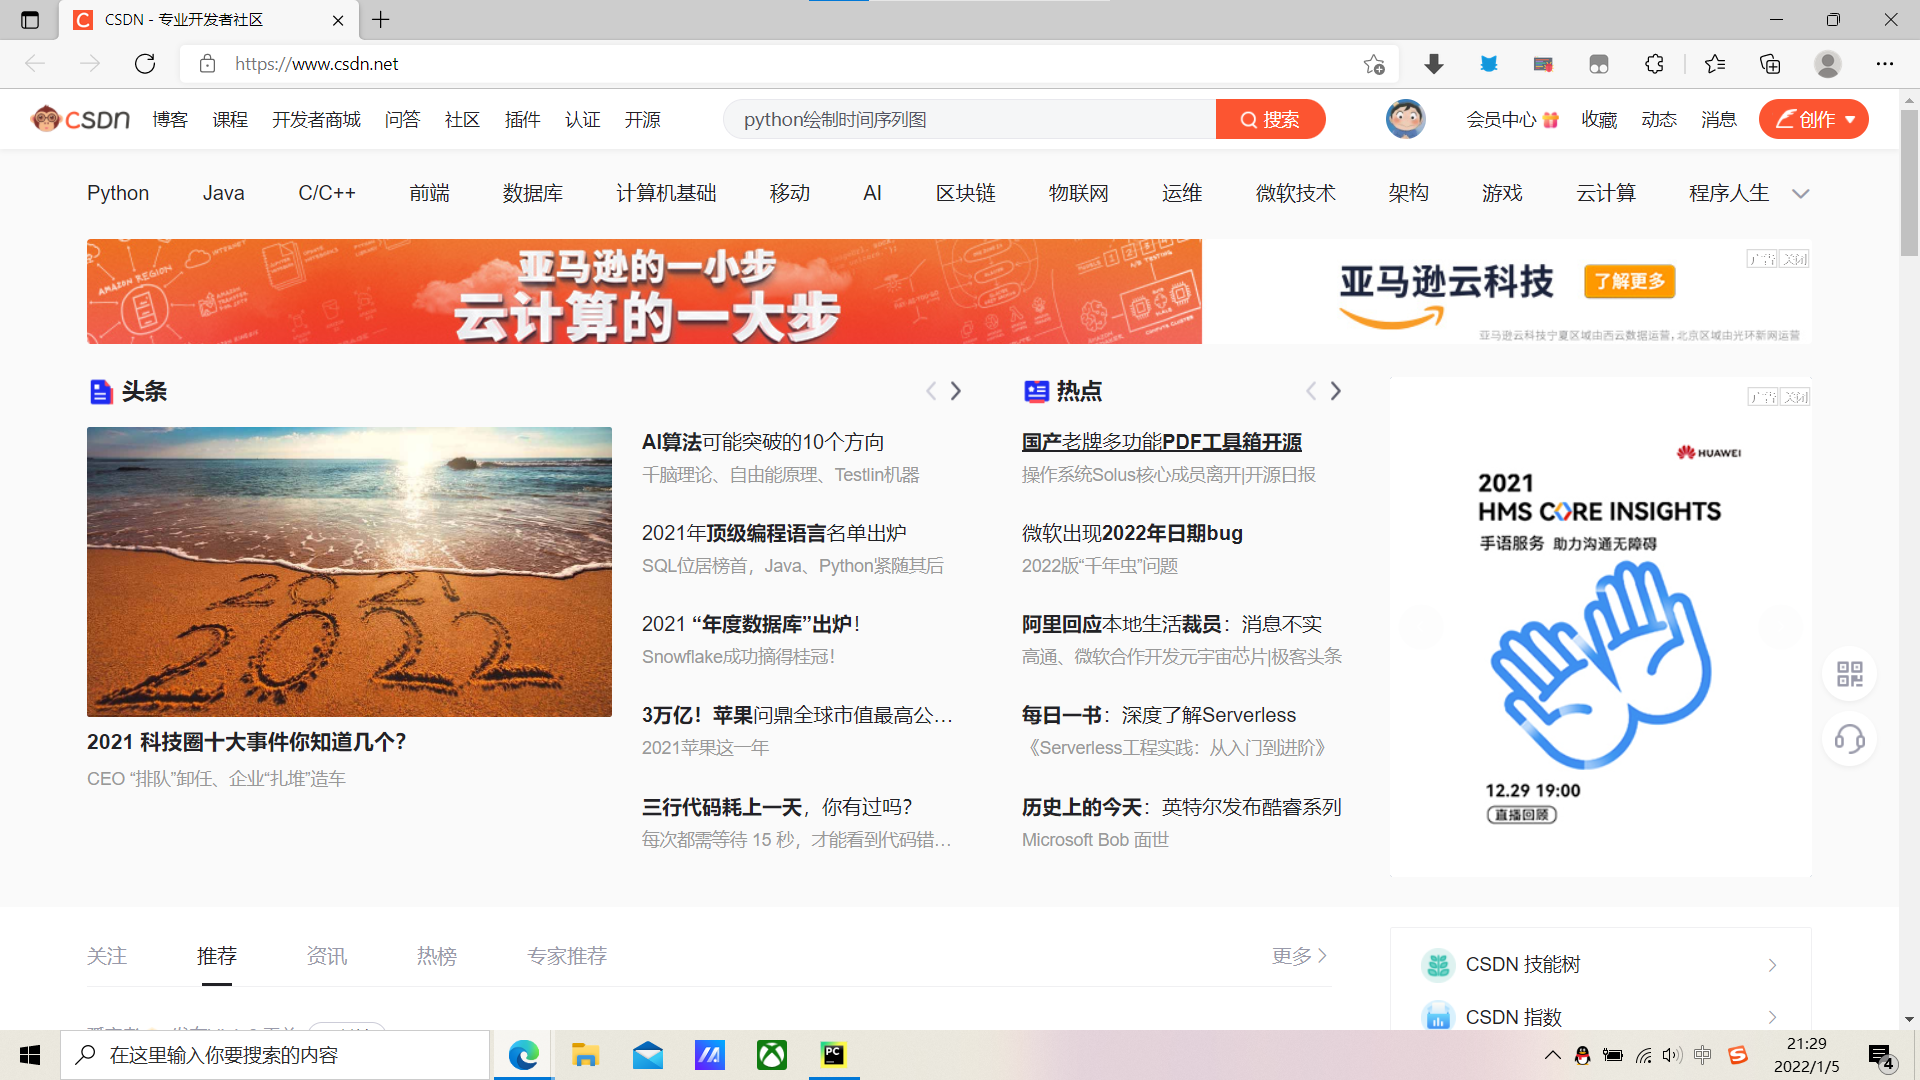
Task: Open the browser profile account icon
Action: [1828, 64]
